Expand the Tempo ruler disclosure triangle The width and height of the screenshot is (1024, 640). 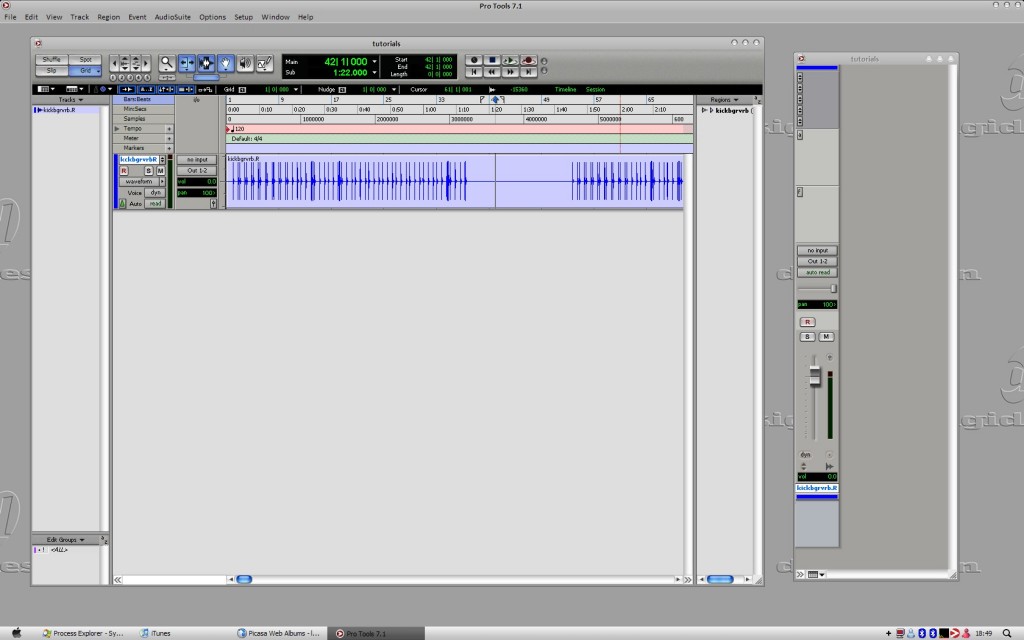click(x=117, y=129)
